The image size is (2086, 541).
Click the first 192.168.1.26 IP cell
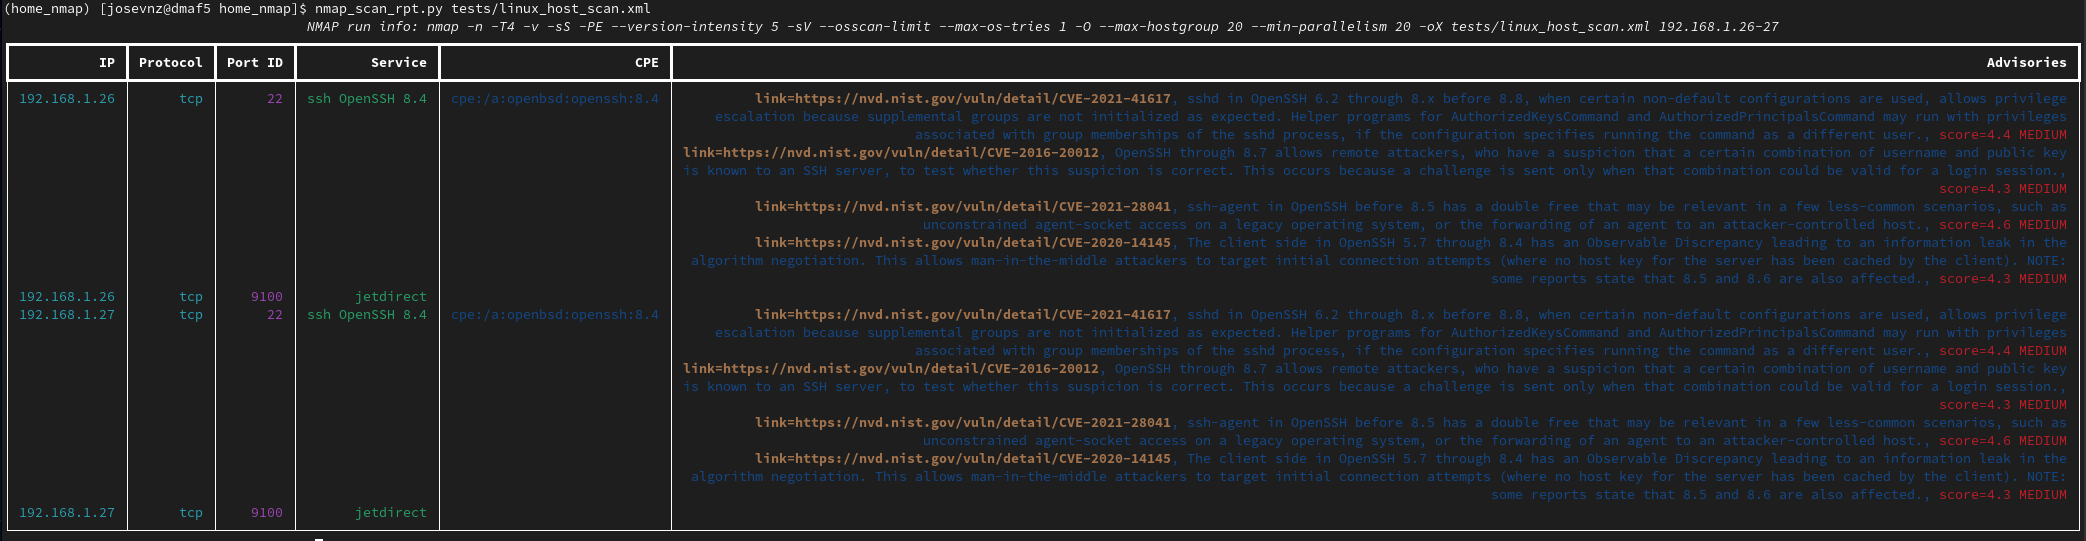pyautogui.click(x=67, y=99)
